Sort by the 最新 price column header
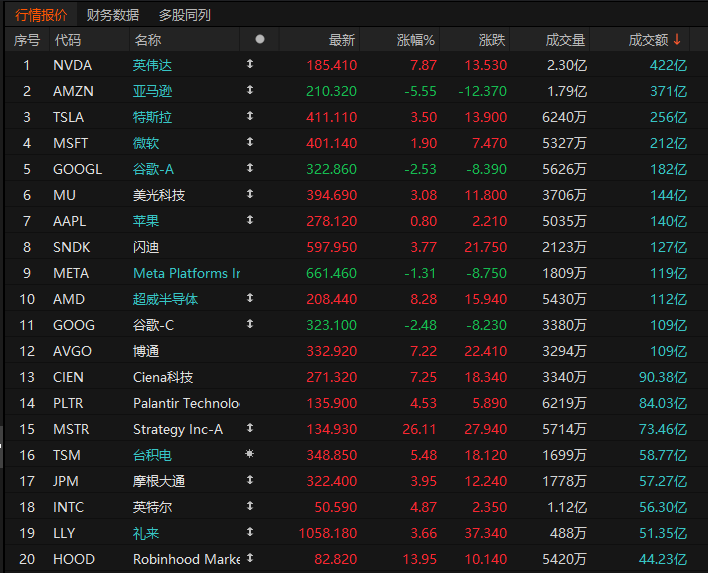This screenshot has width=708, height=573. click(342, 40)
